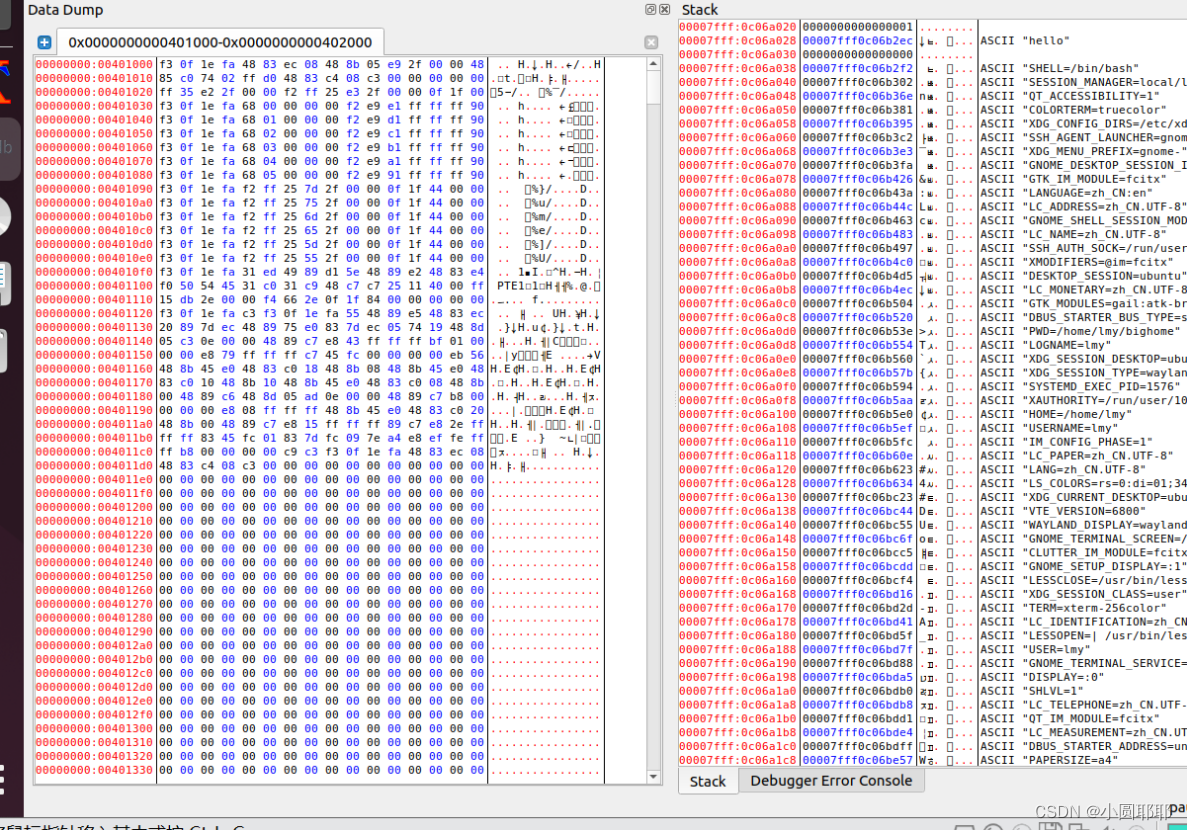This screenshot has width=1187, height=830.
Task: Select stack address 00007fff:0c06a1c8
Action: click(x=738, y=760)
